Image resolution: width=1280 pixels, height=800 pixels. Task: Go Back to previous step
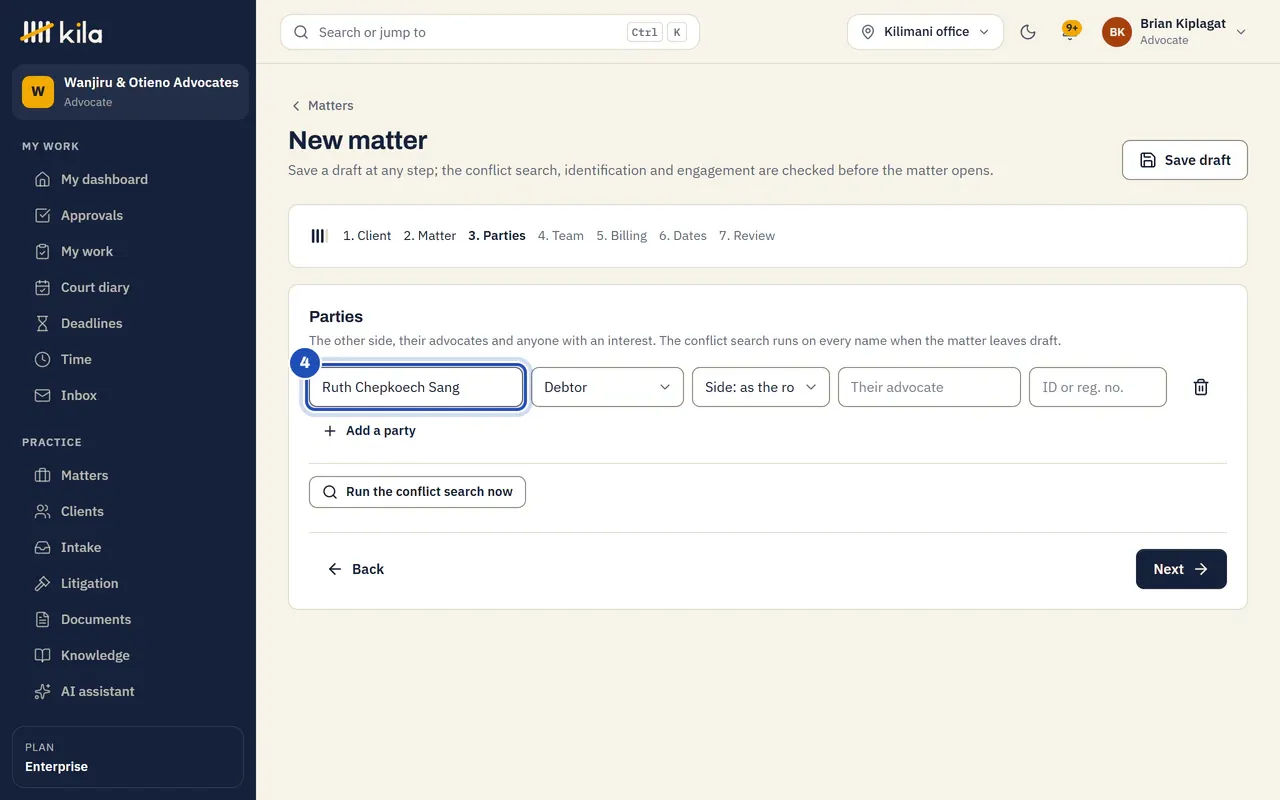point(356,569)
